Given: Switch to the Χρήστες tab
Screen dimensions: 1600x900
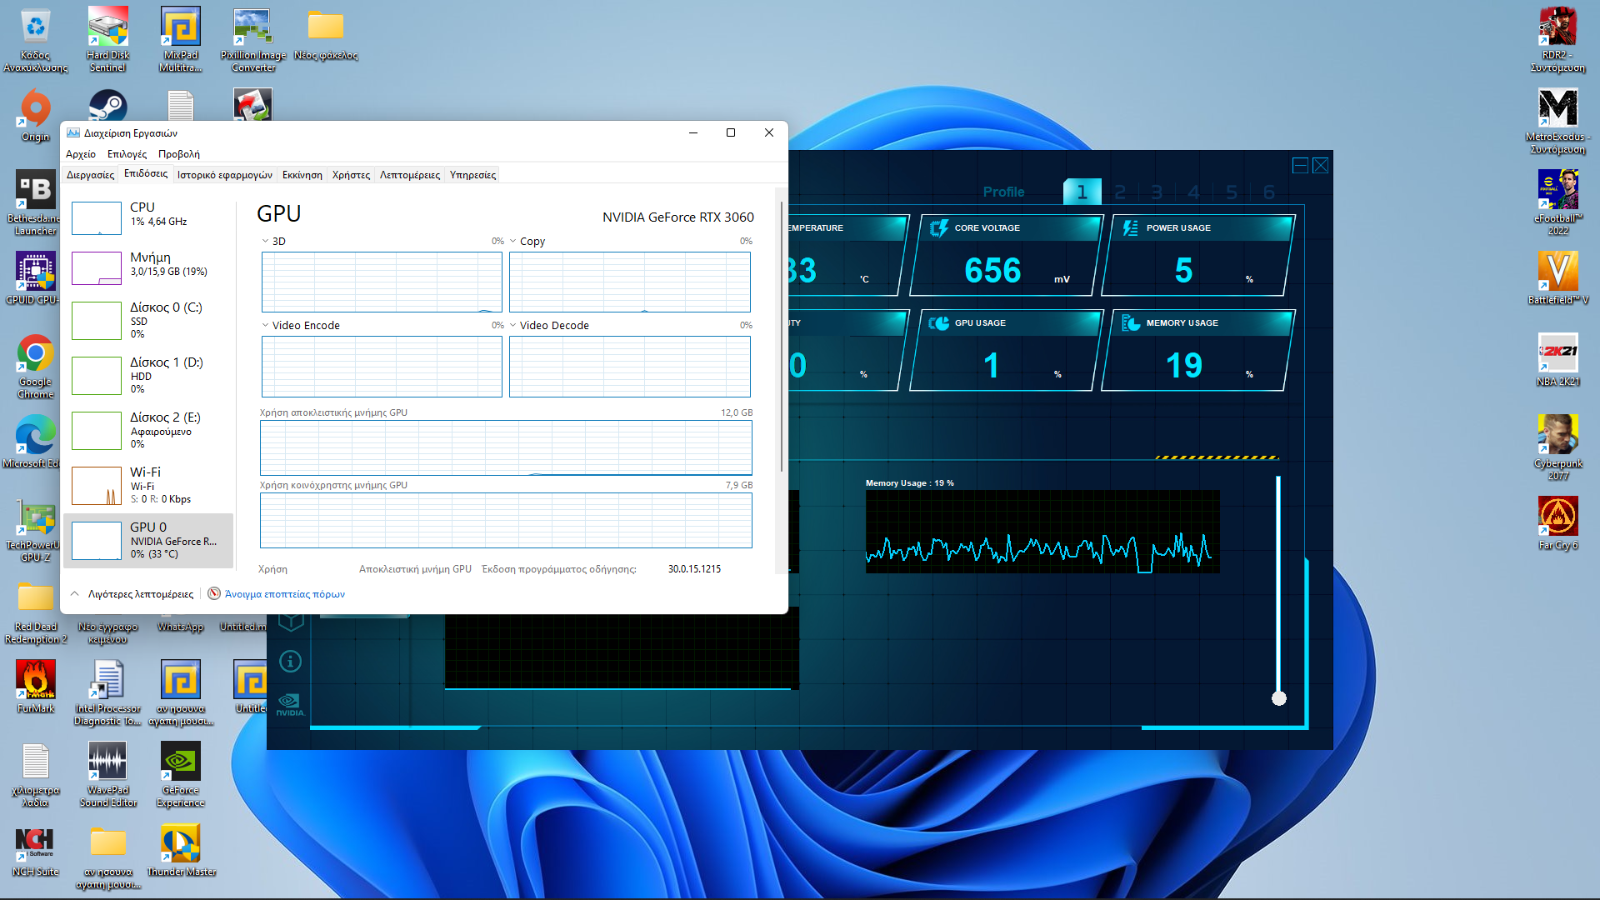Looking at the screenshot, I should click(x=351, y=175).
